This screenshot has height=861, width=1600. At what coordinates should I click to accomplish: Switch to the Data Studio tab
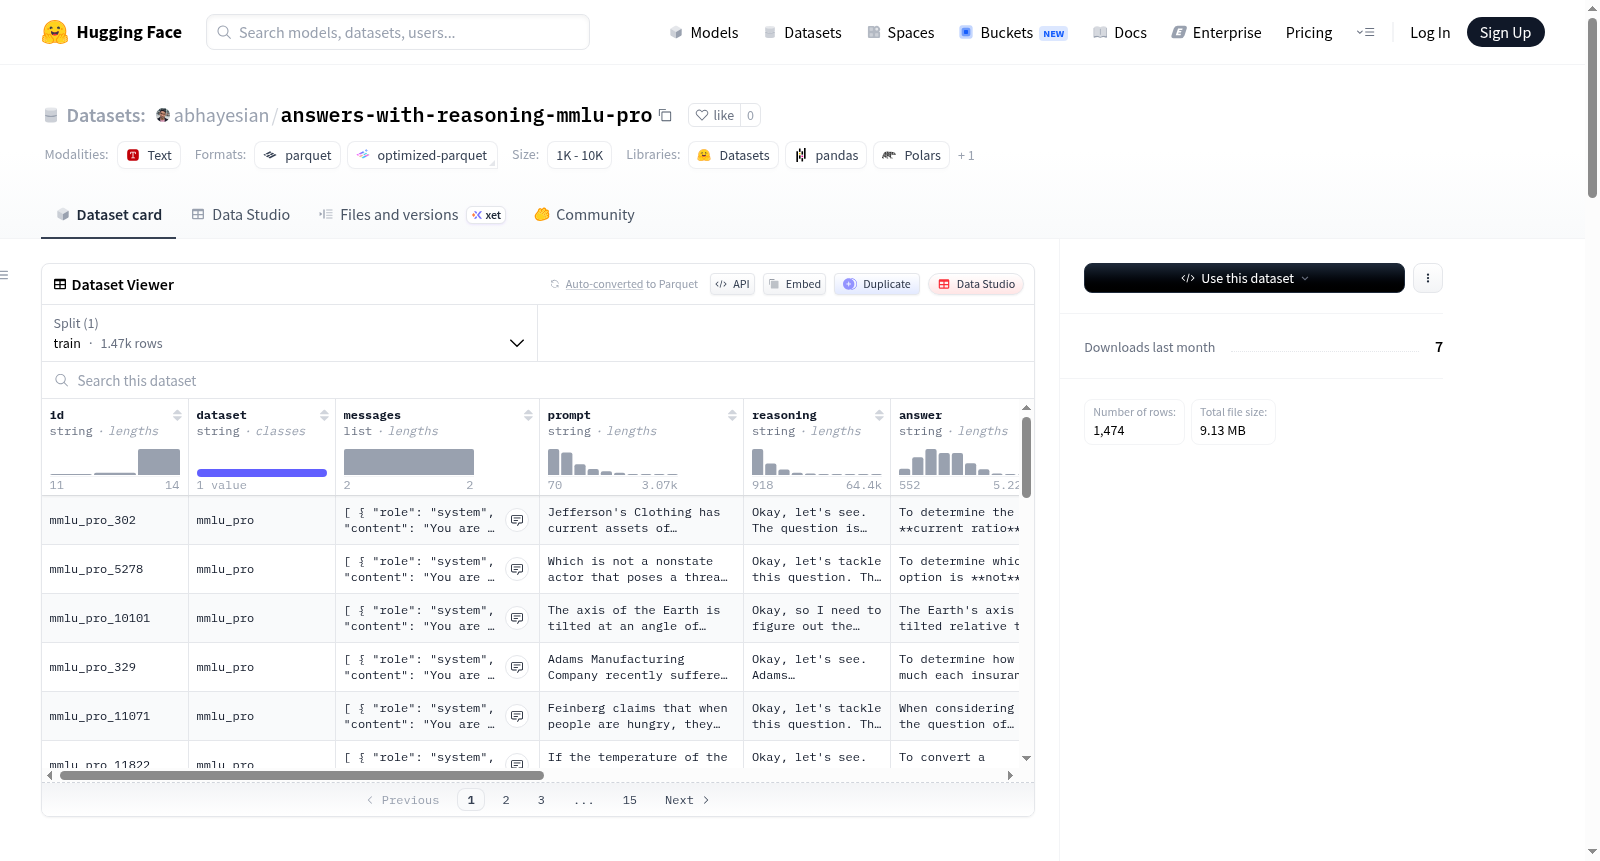point(241,215)
